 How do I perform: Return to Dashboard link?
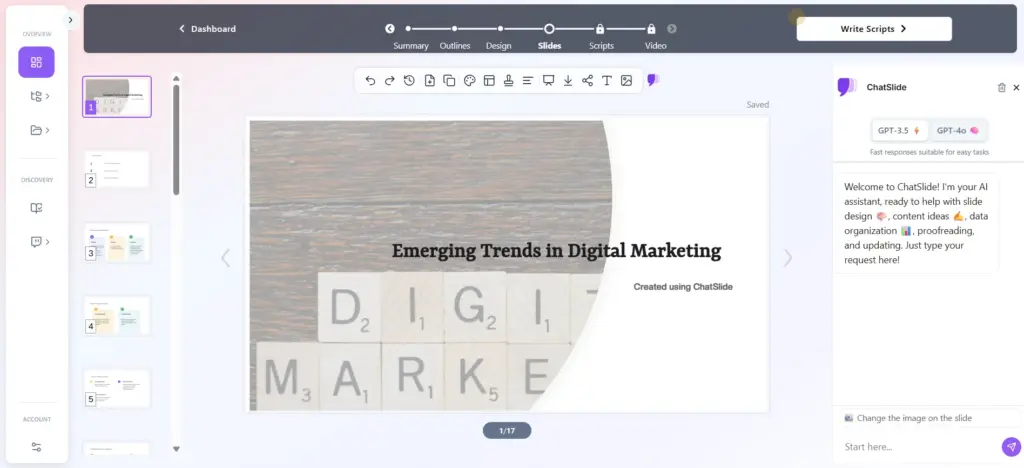(208, 29)
